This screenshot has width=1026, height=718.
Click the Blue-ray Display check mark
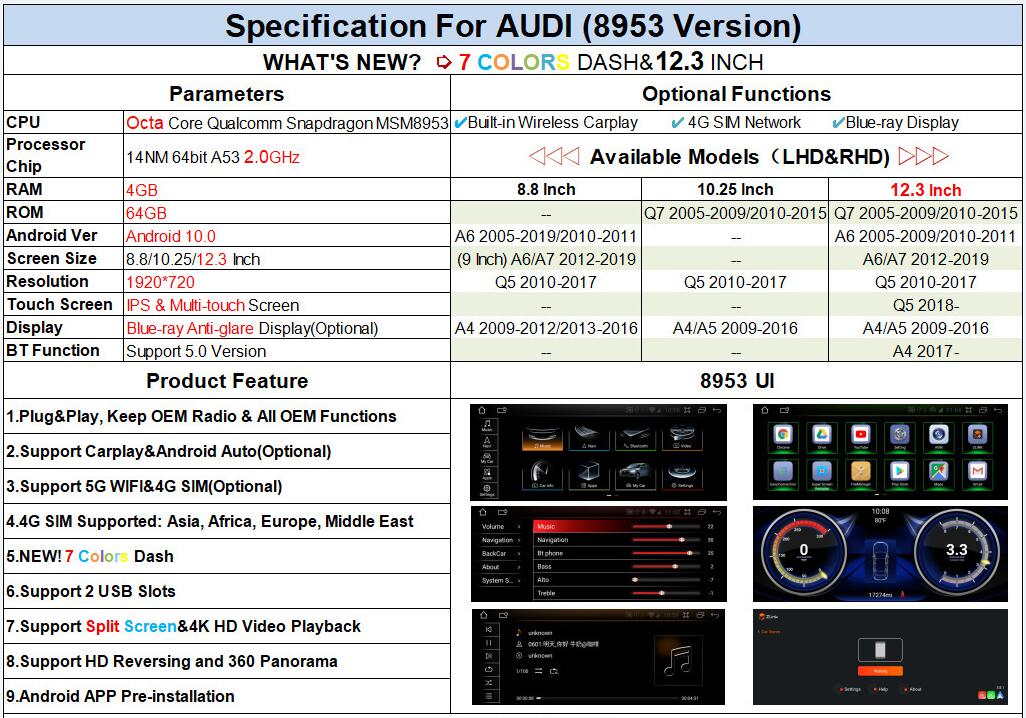(838, 122)
